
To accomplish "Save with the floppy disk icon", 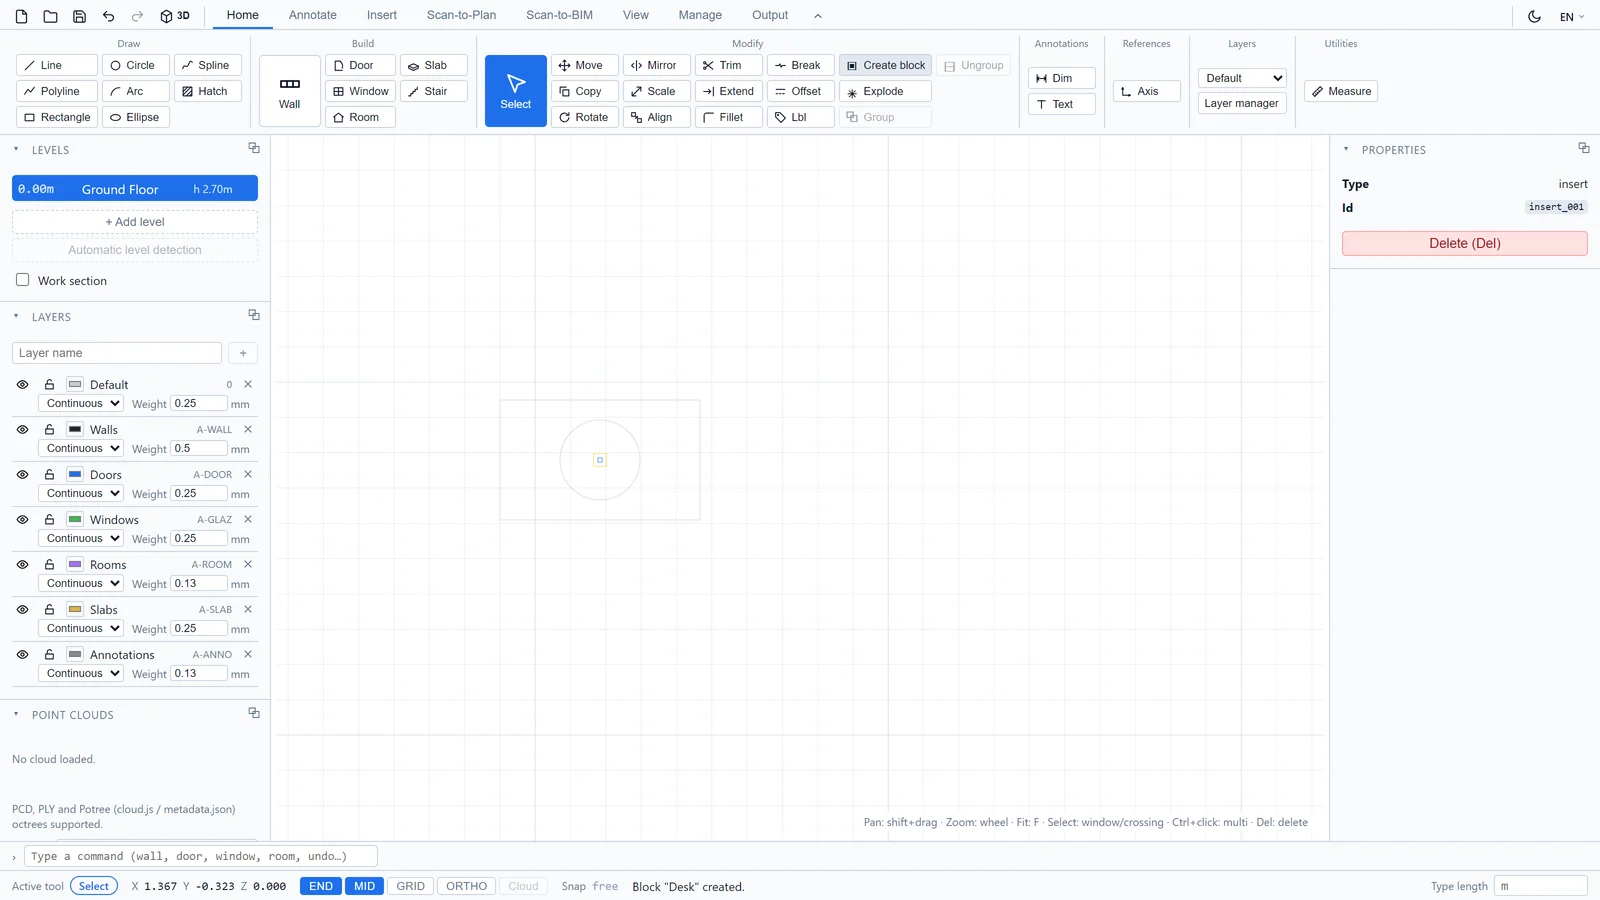I will pos(79,16).
